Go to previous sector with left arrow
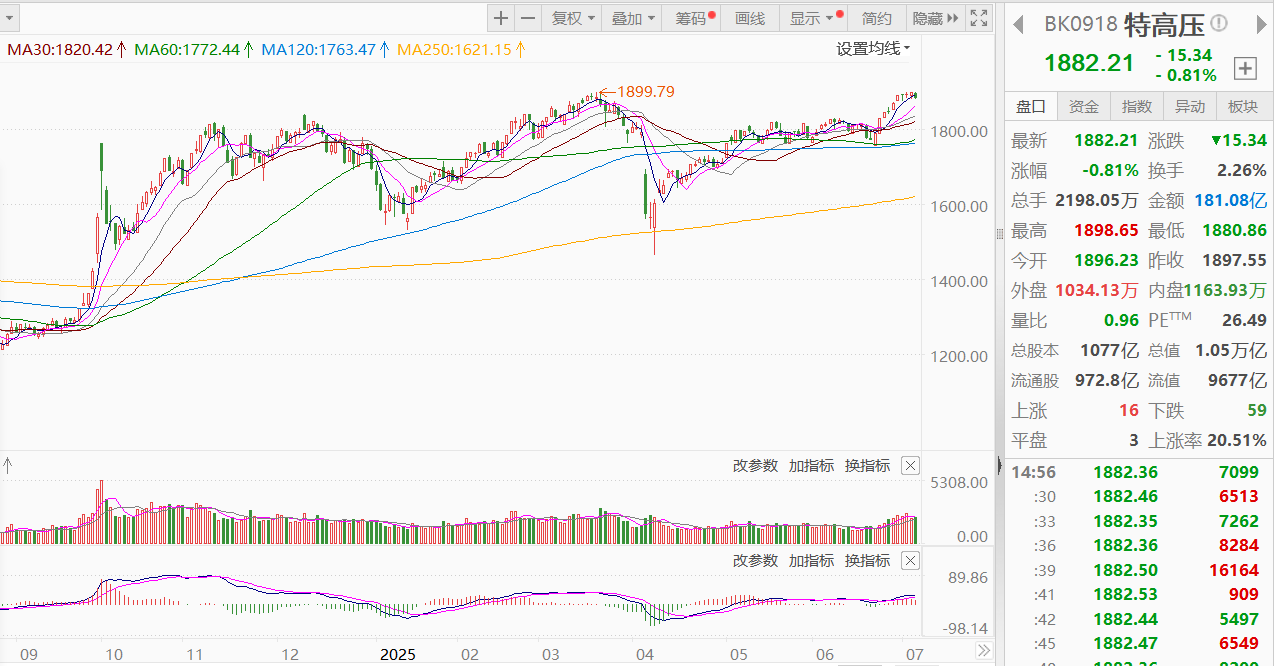Screen dimensions: 1274x666 click(1018, 23)
